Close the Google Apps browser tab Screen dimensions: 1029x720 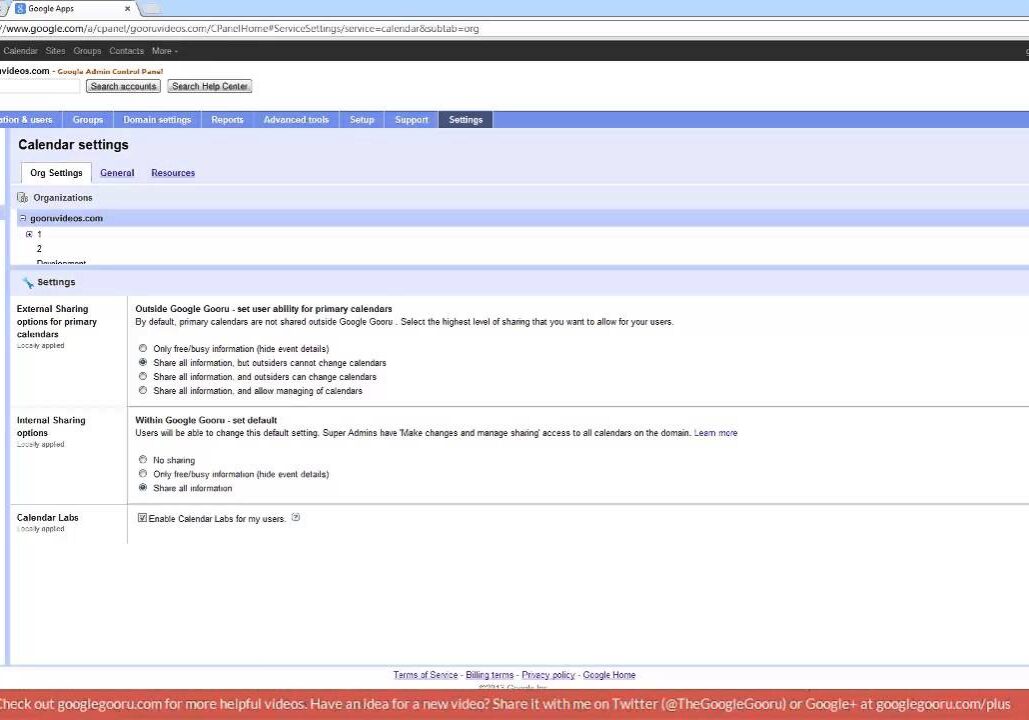pos(127,9)
